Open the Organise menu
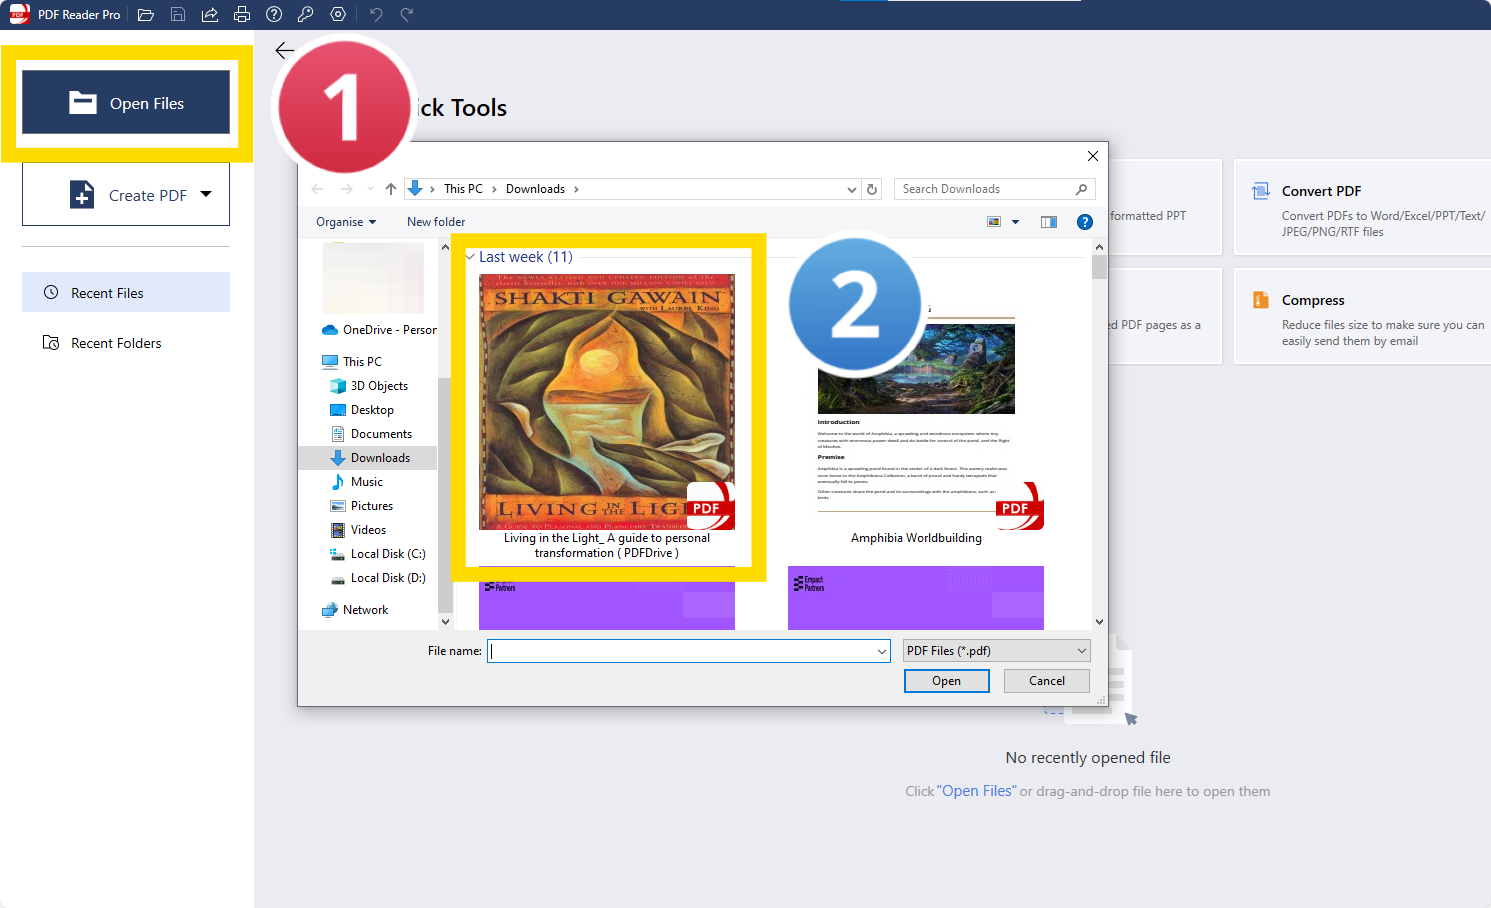 (x=346, y=222)
